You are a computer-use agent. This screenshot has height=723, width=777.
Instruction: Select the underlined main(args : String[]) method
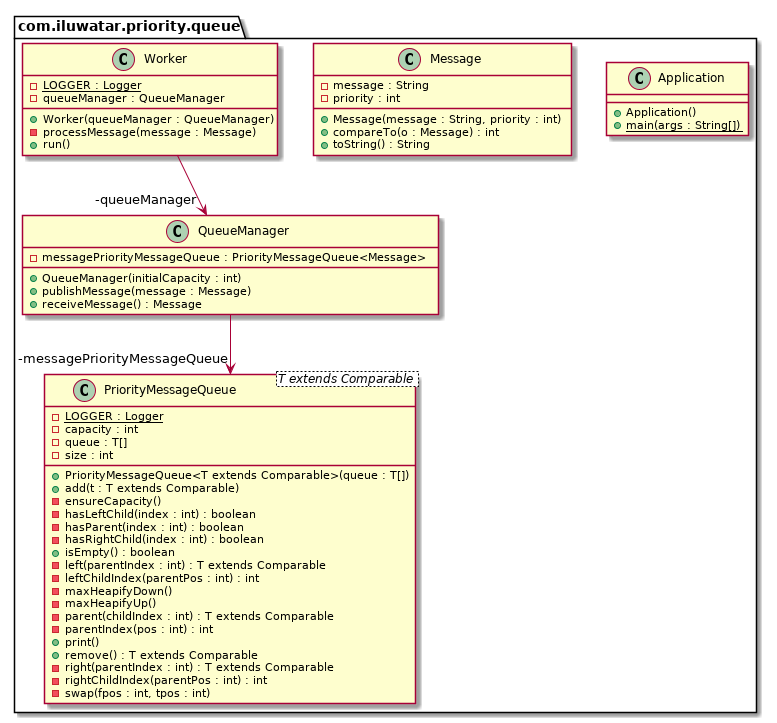click(x=683, y=124)
